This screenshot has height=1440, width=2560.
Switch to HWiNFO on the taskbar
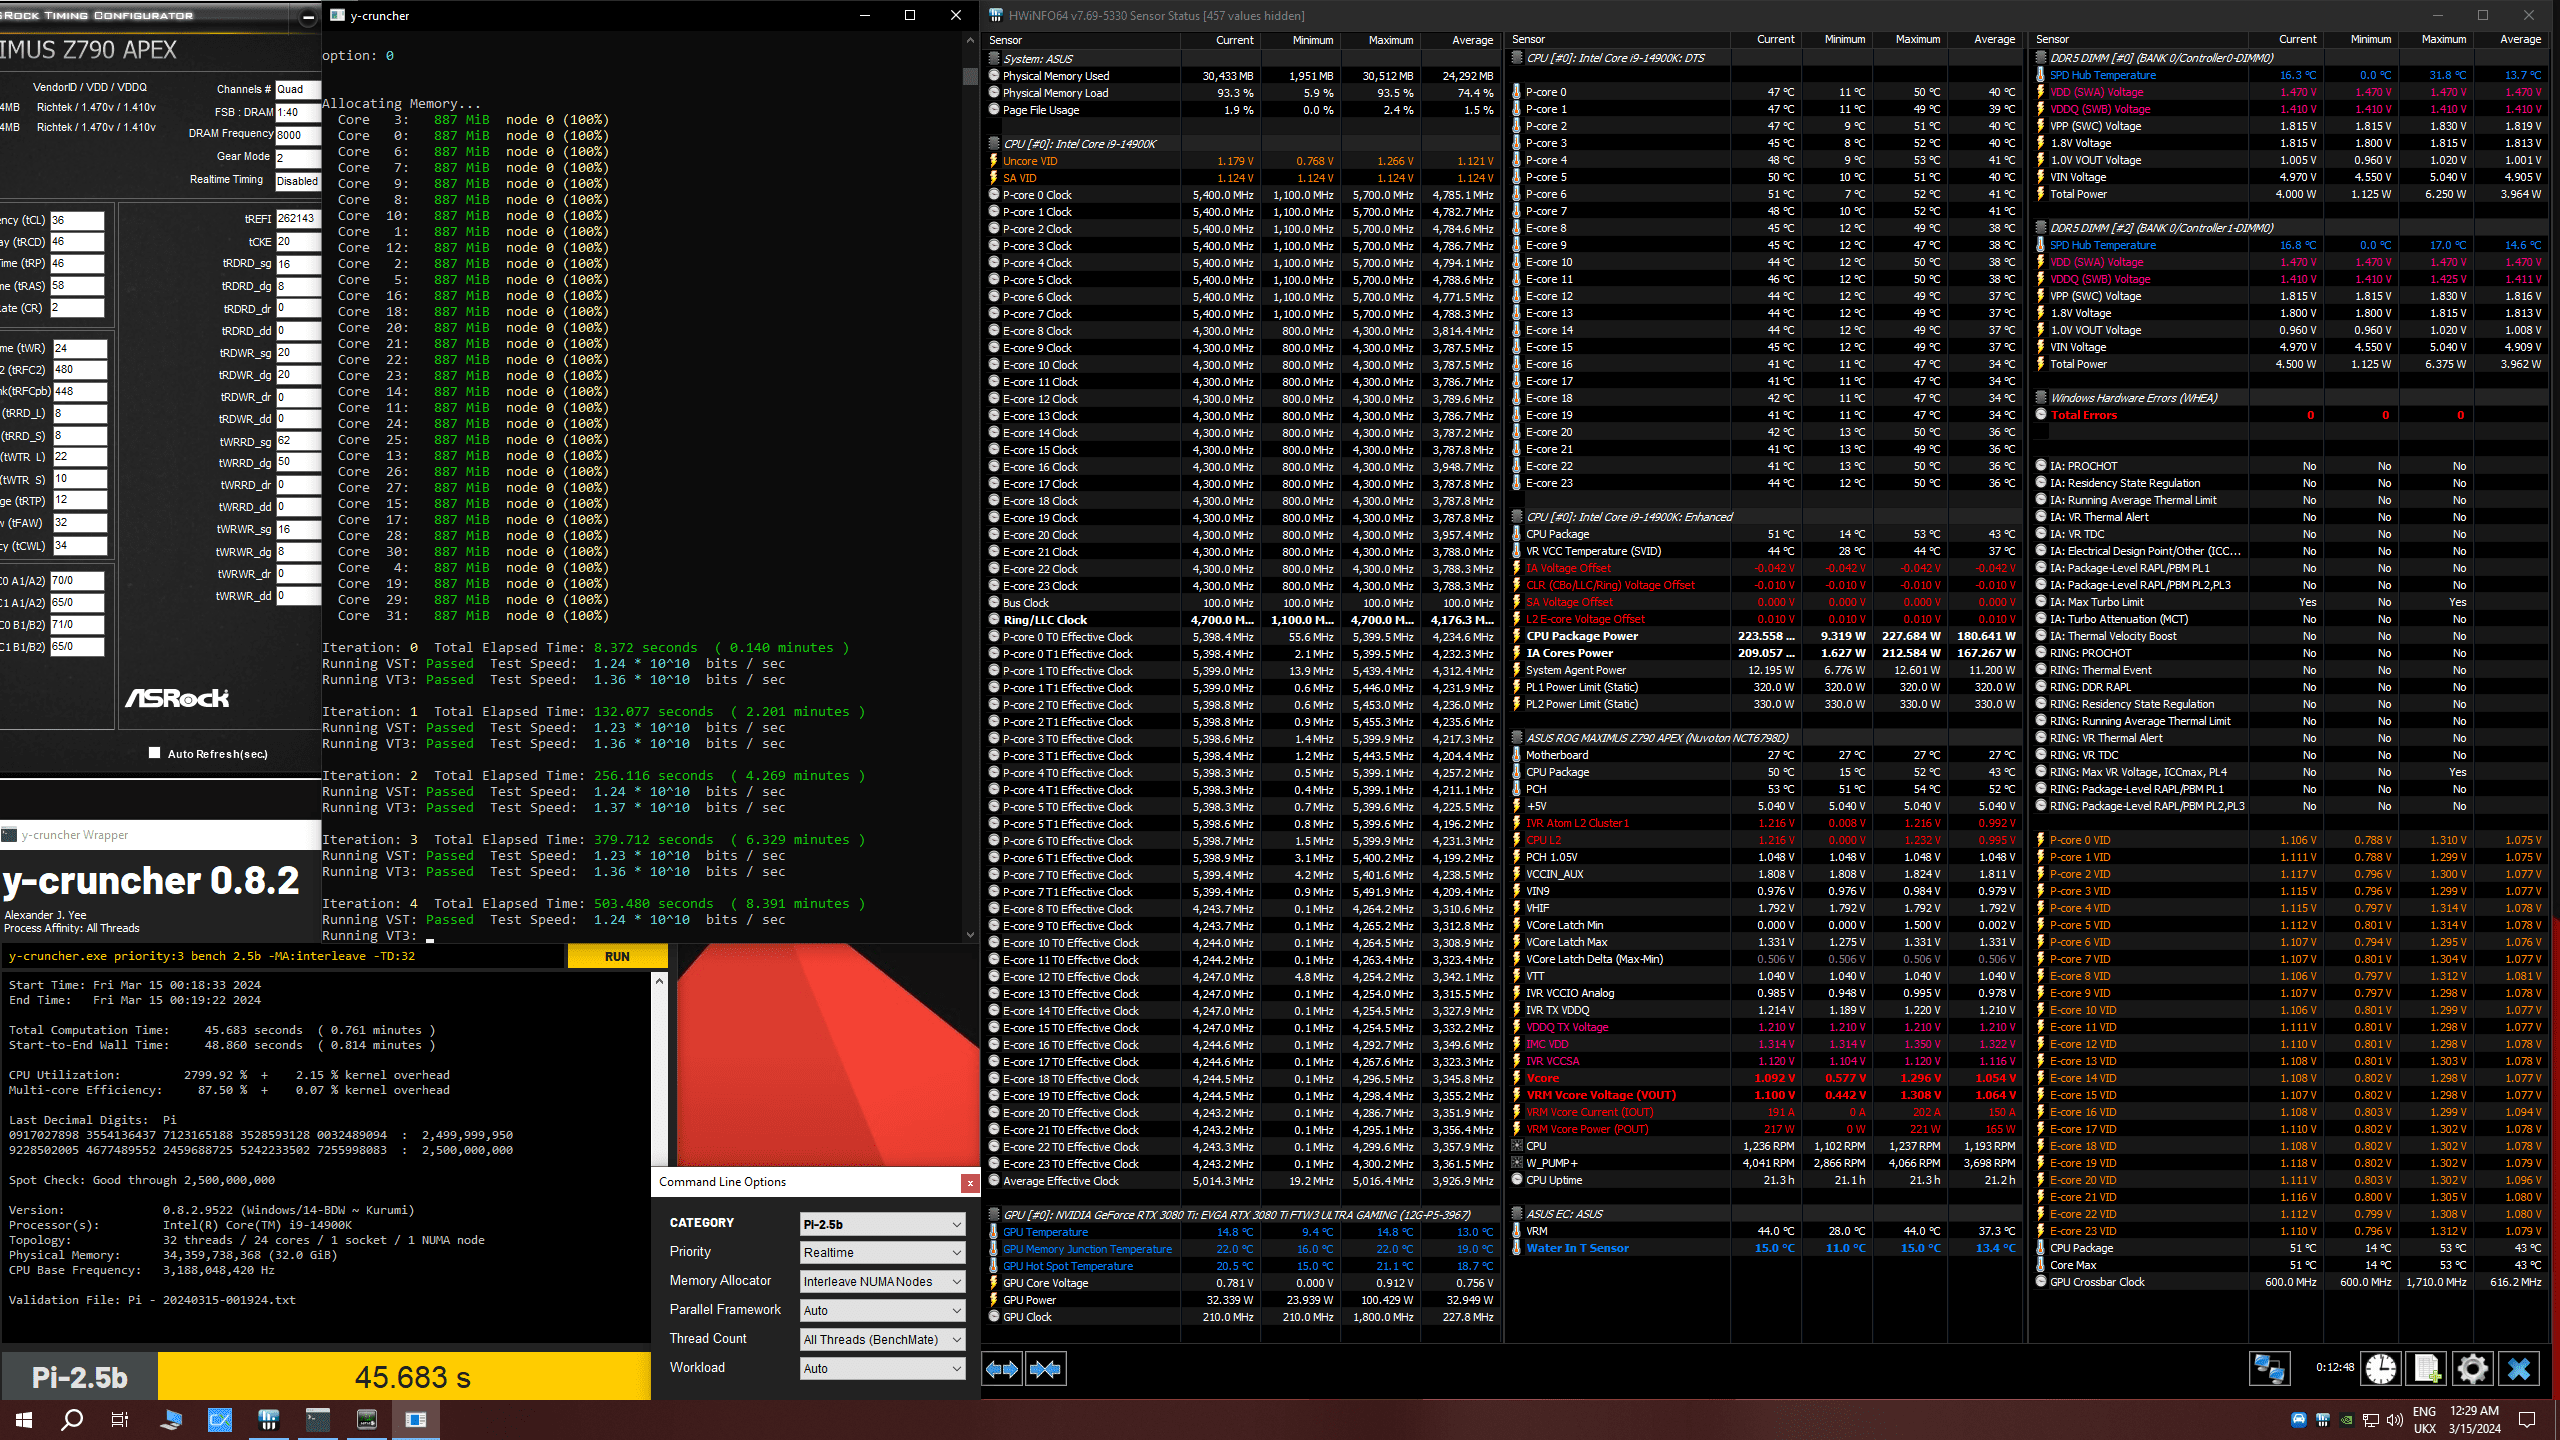(x=268, y=1420)
